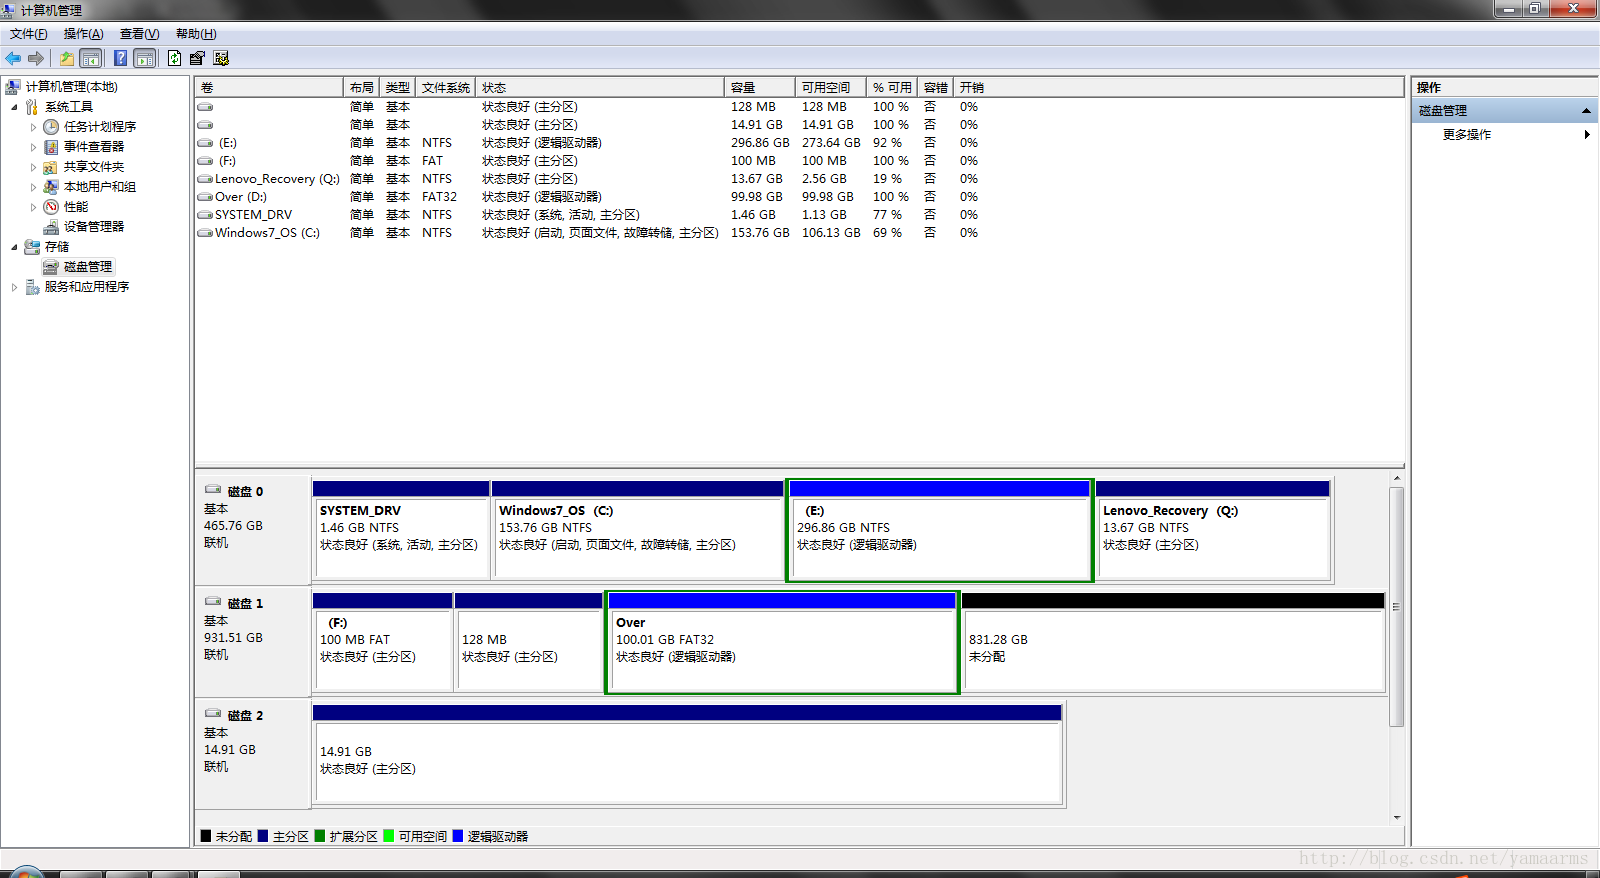Image resolution: width=1600 pixels, height=878 pixels.
Task: Click the Refresh toolbar icon
Action: (175, 58)
